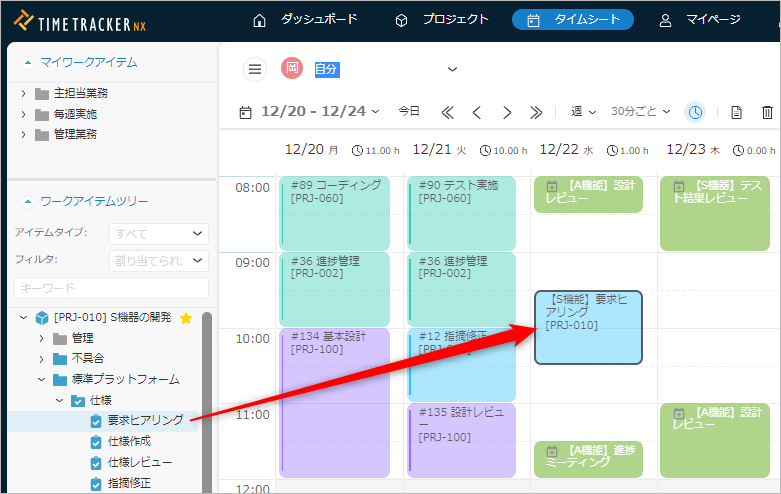Select the 仕様作成 work item
781x494 pixels.
pos(130,441)
